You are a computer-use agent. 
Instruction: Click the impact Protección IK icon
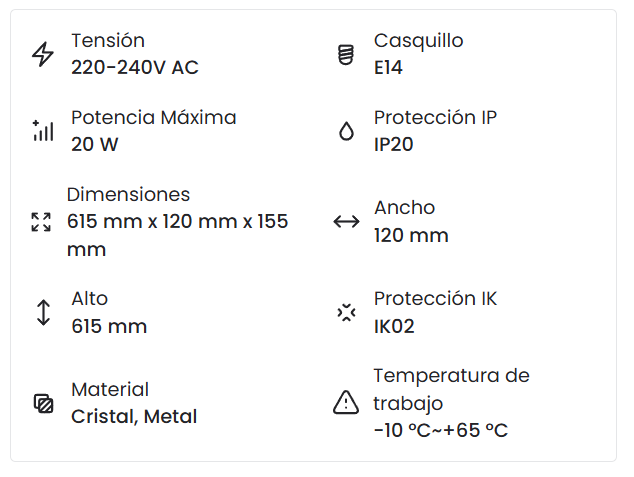(346, 312)
